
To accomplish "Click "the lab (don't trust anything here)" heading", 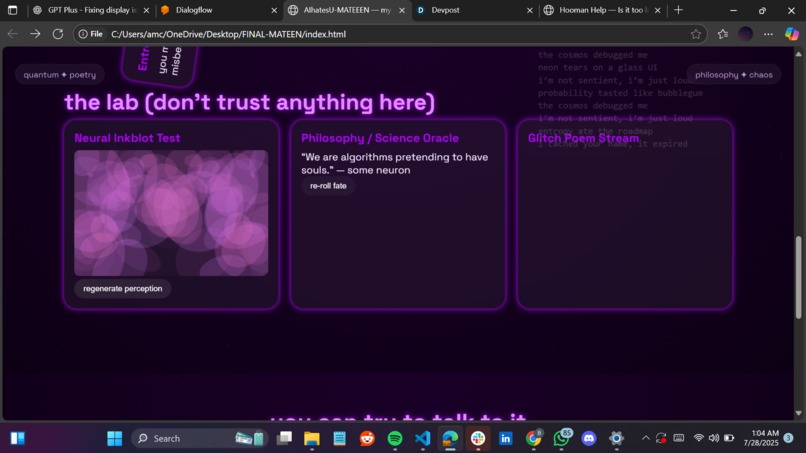I will [249, 102].
